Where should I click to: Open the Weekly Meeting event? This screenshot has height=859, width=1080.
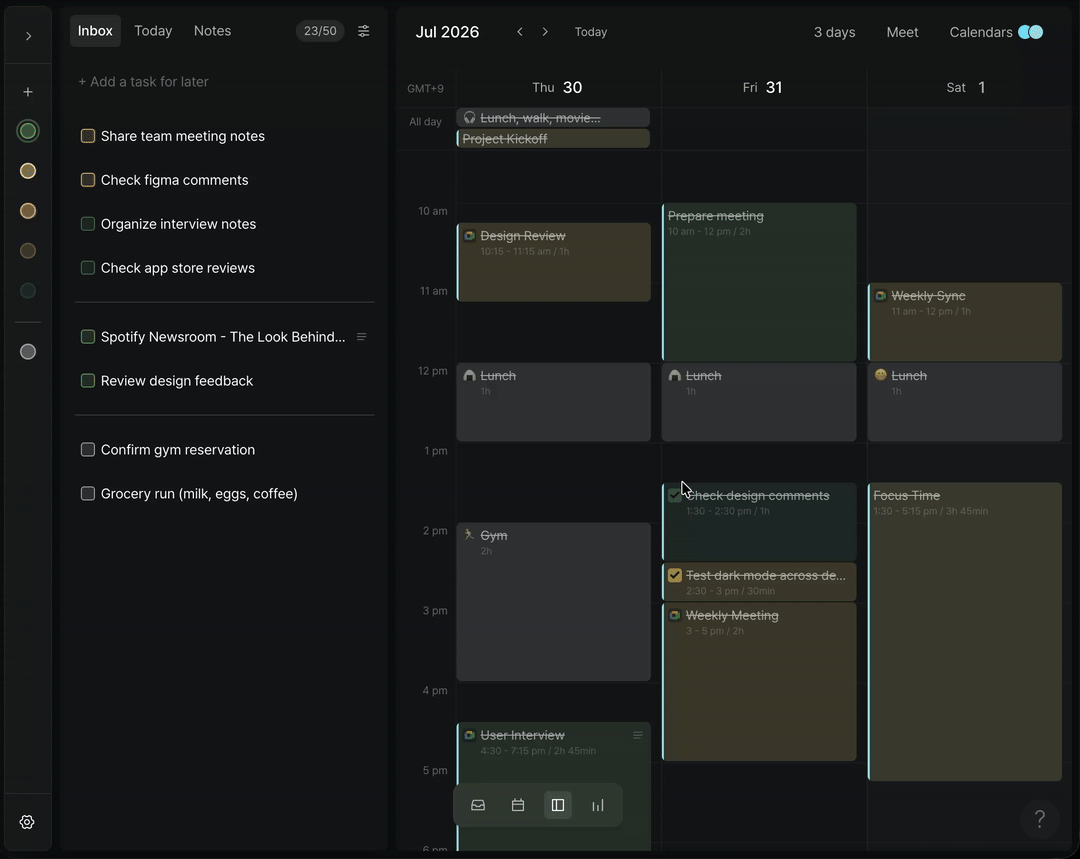759,682
